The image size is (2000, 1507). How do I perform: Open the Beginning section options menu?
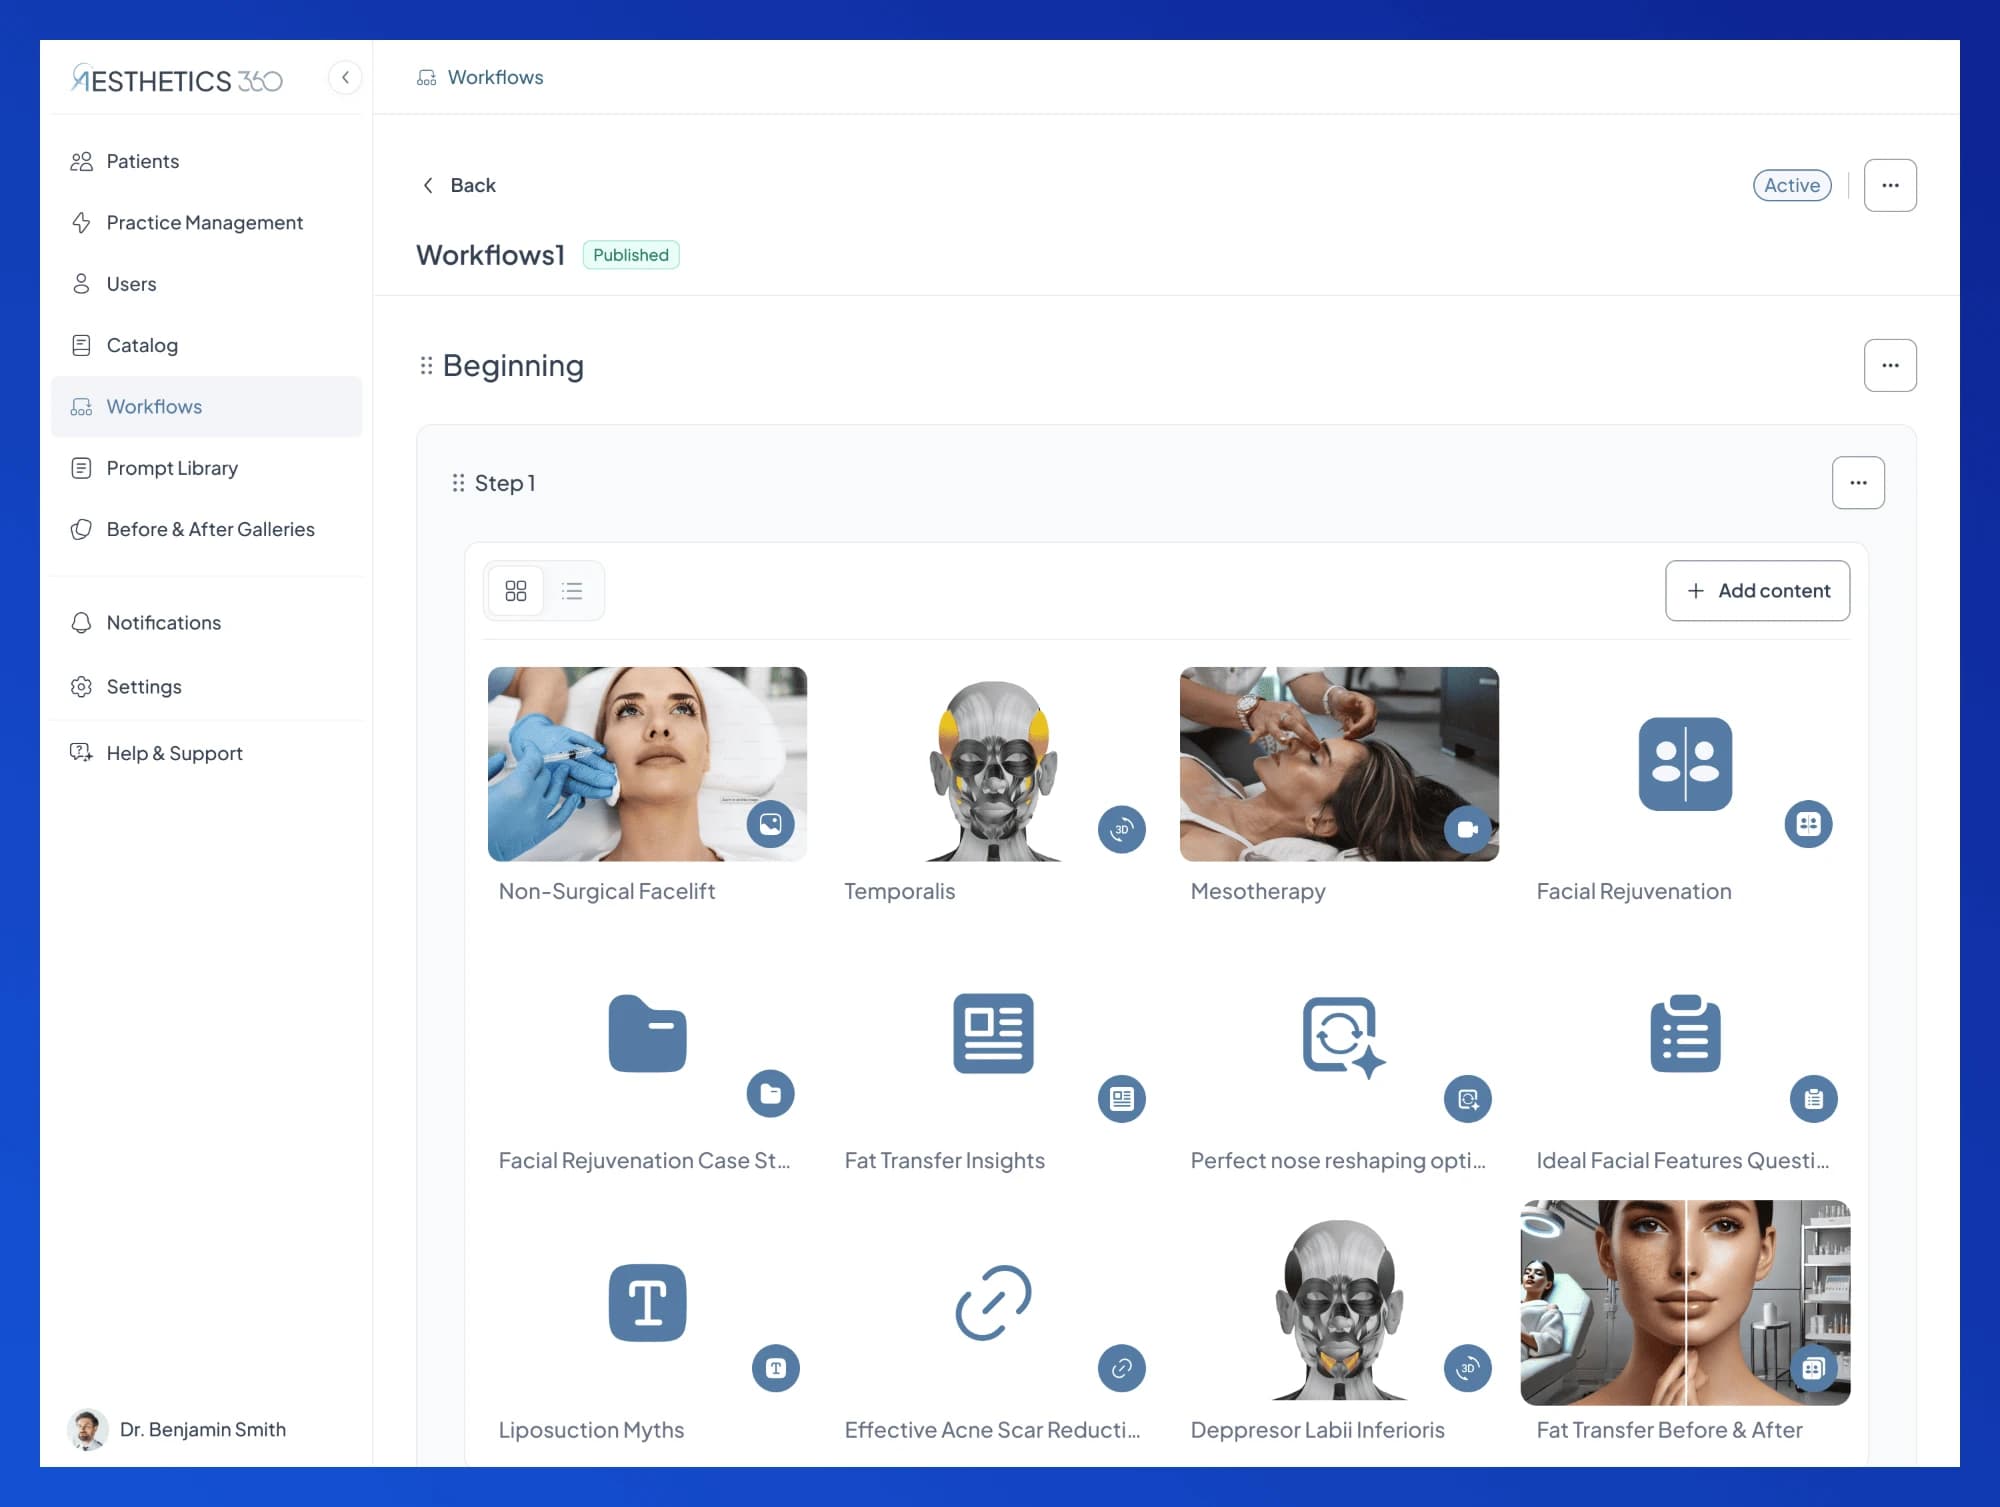point(1890,365)
